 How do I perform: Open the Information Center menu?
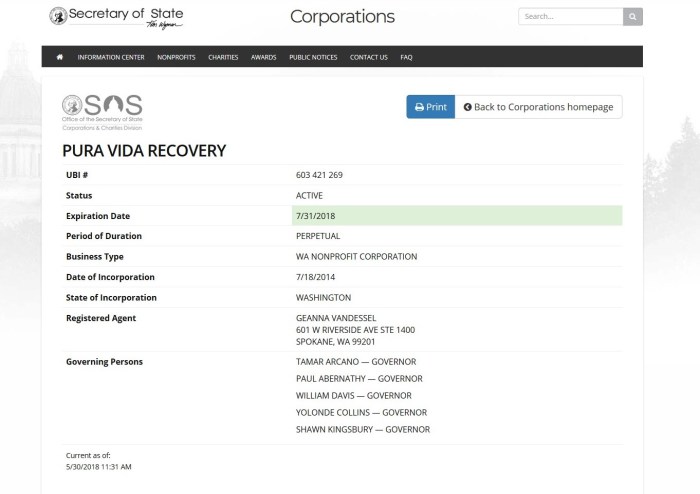tap(111, 57)
